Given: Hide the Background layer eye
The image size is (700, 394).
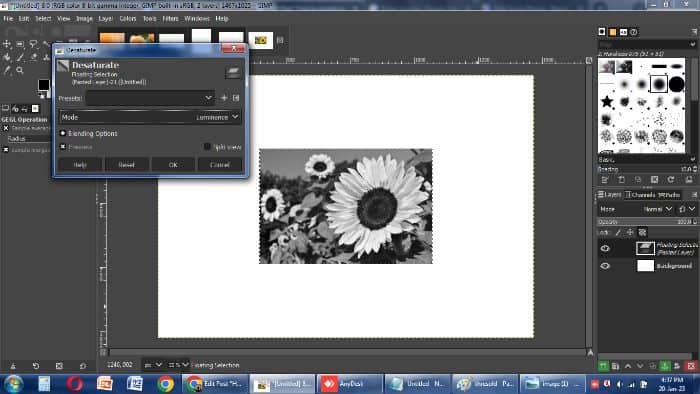Looking at the screenshot, I should 605,265.
